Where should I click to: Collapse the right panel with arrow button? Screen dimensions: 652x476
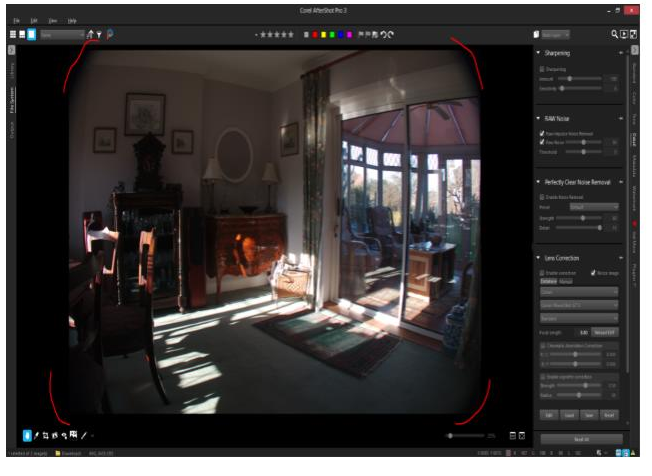635,50
